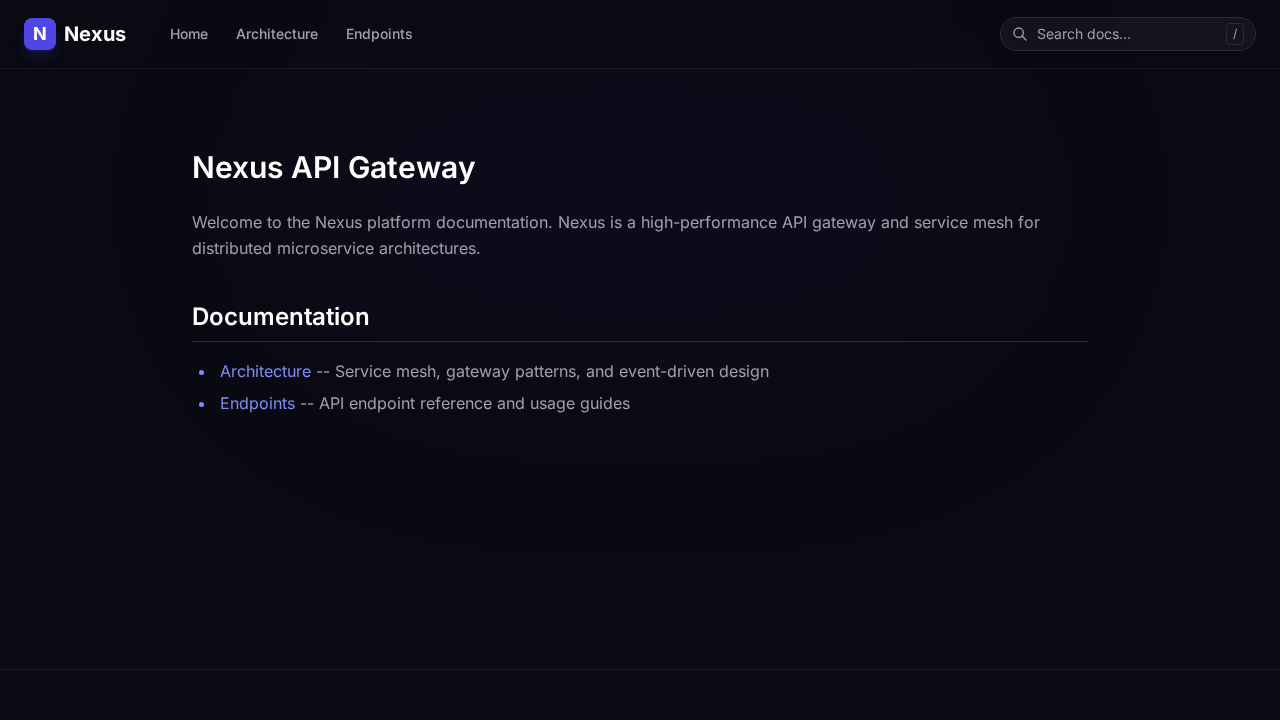Focus the Search docs input field
1280x720 pixels.
[x=1125, y=34]
